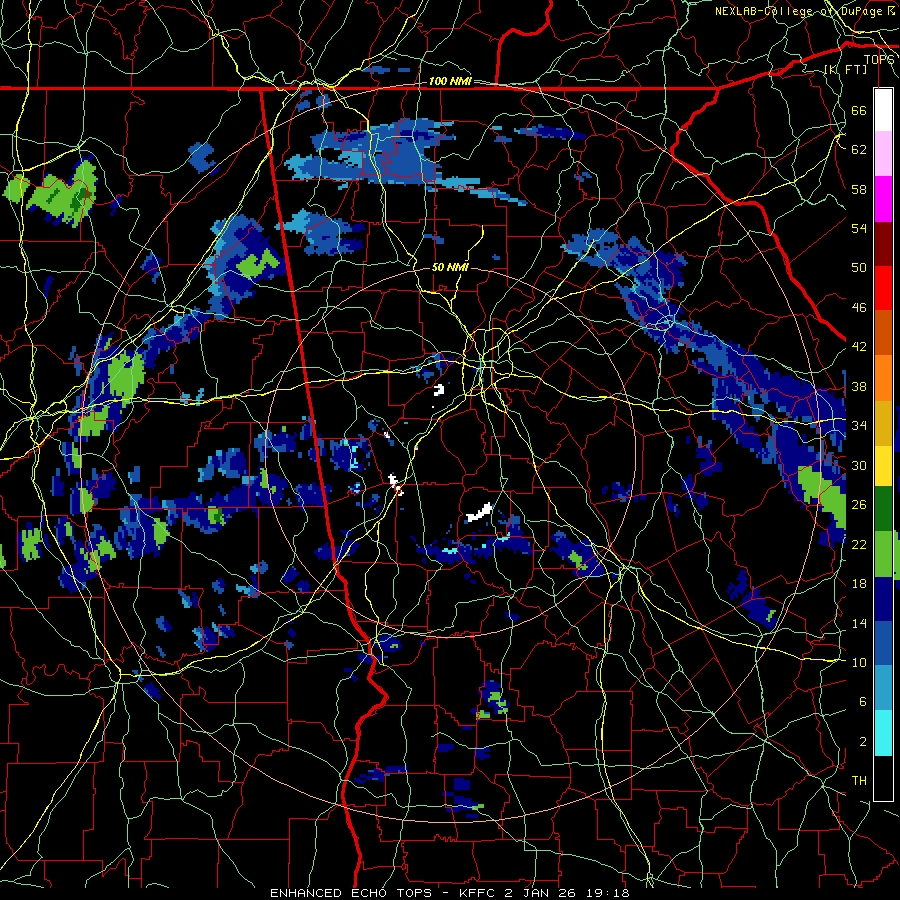The image size is (900, 900).
Task: Select the white legend swatch near 66
Action: 883,110
